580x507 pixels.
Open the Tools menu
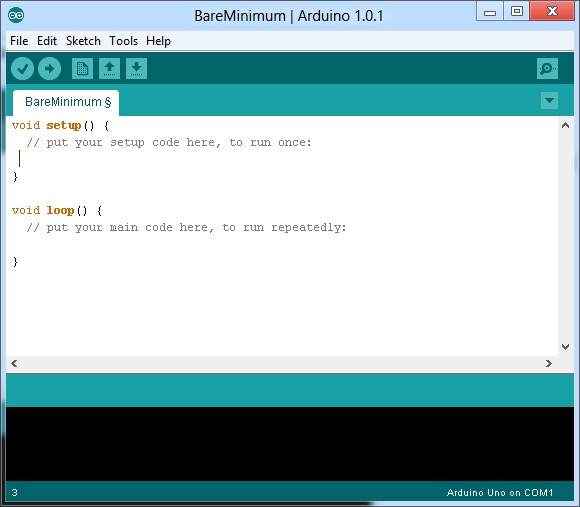pos(124,41)
